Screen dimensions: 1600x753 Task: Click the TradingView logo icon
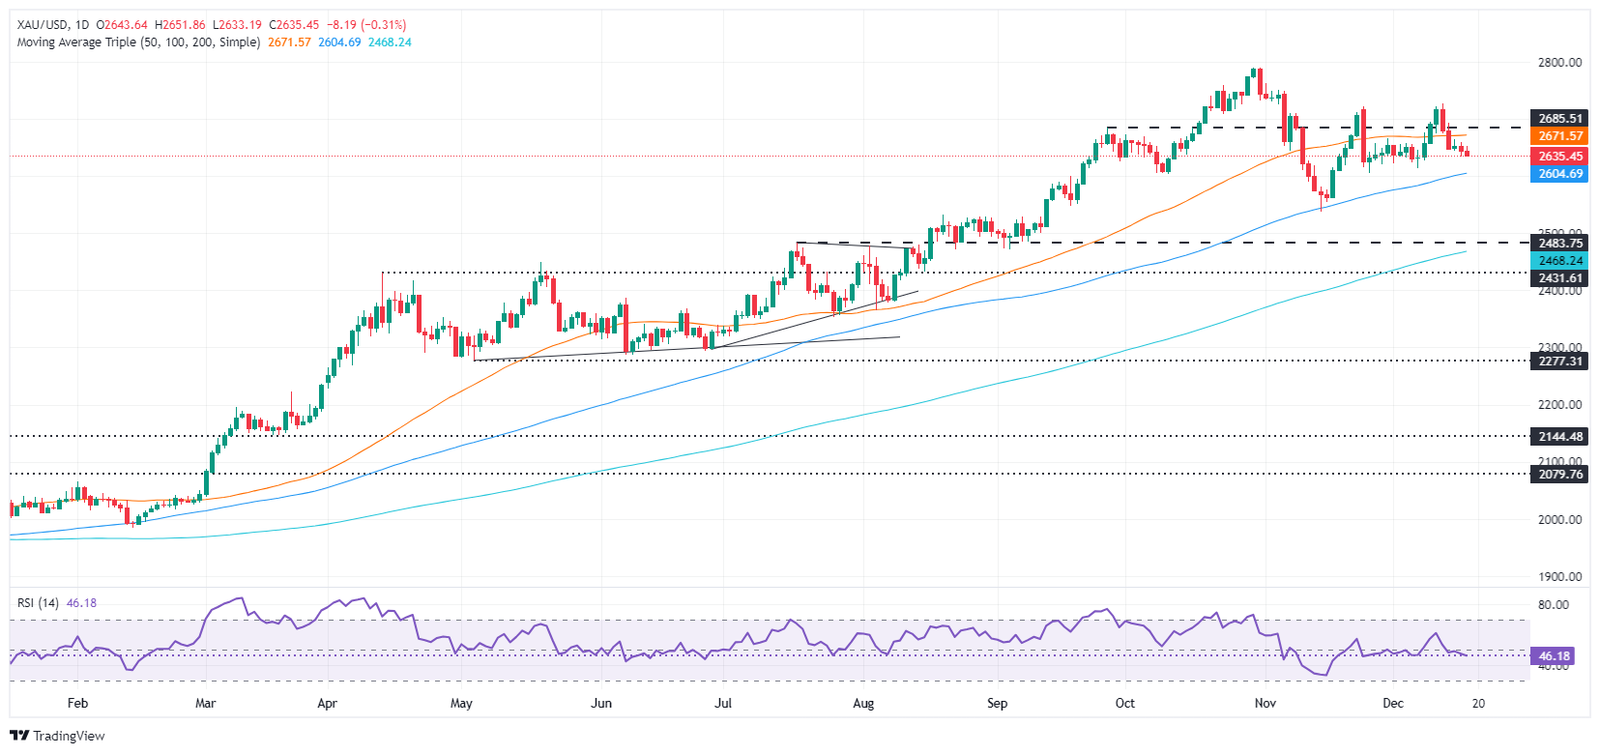click(x=19, y=736)
